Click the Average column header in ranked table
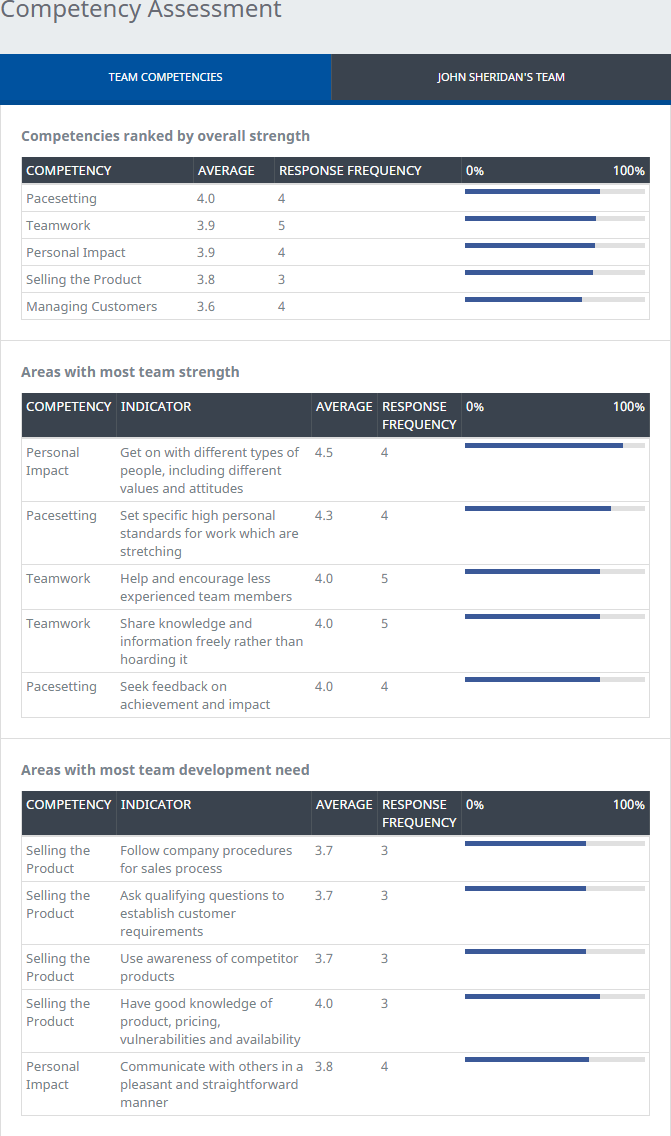 tap(225, 171)
